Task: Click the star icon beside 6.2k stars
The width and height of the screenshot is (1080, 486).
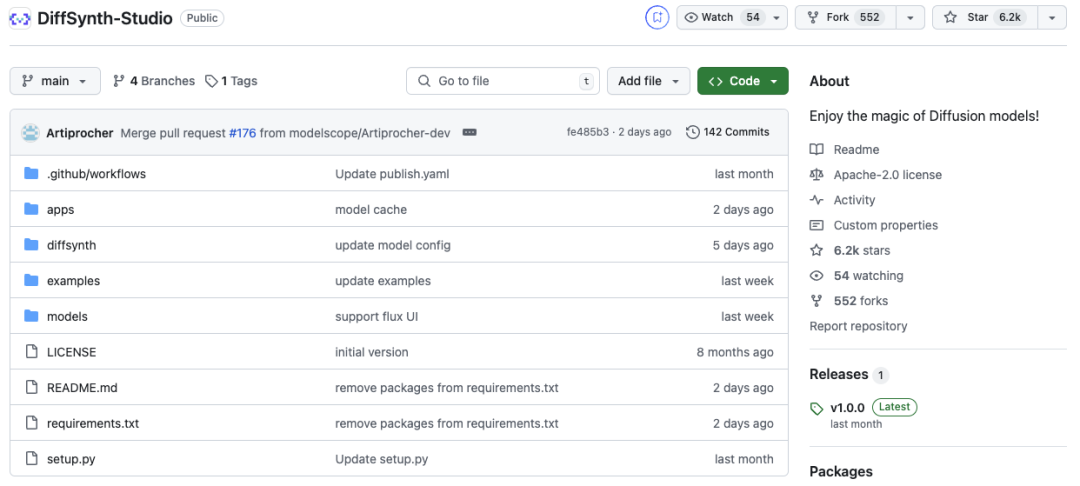Action: 817,251
